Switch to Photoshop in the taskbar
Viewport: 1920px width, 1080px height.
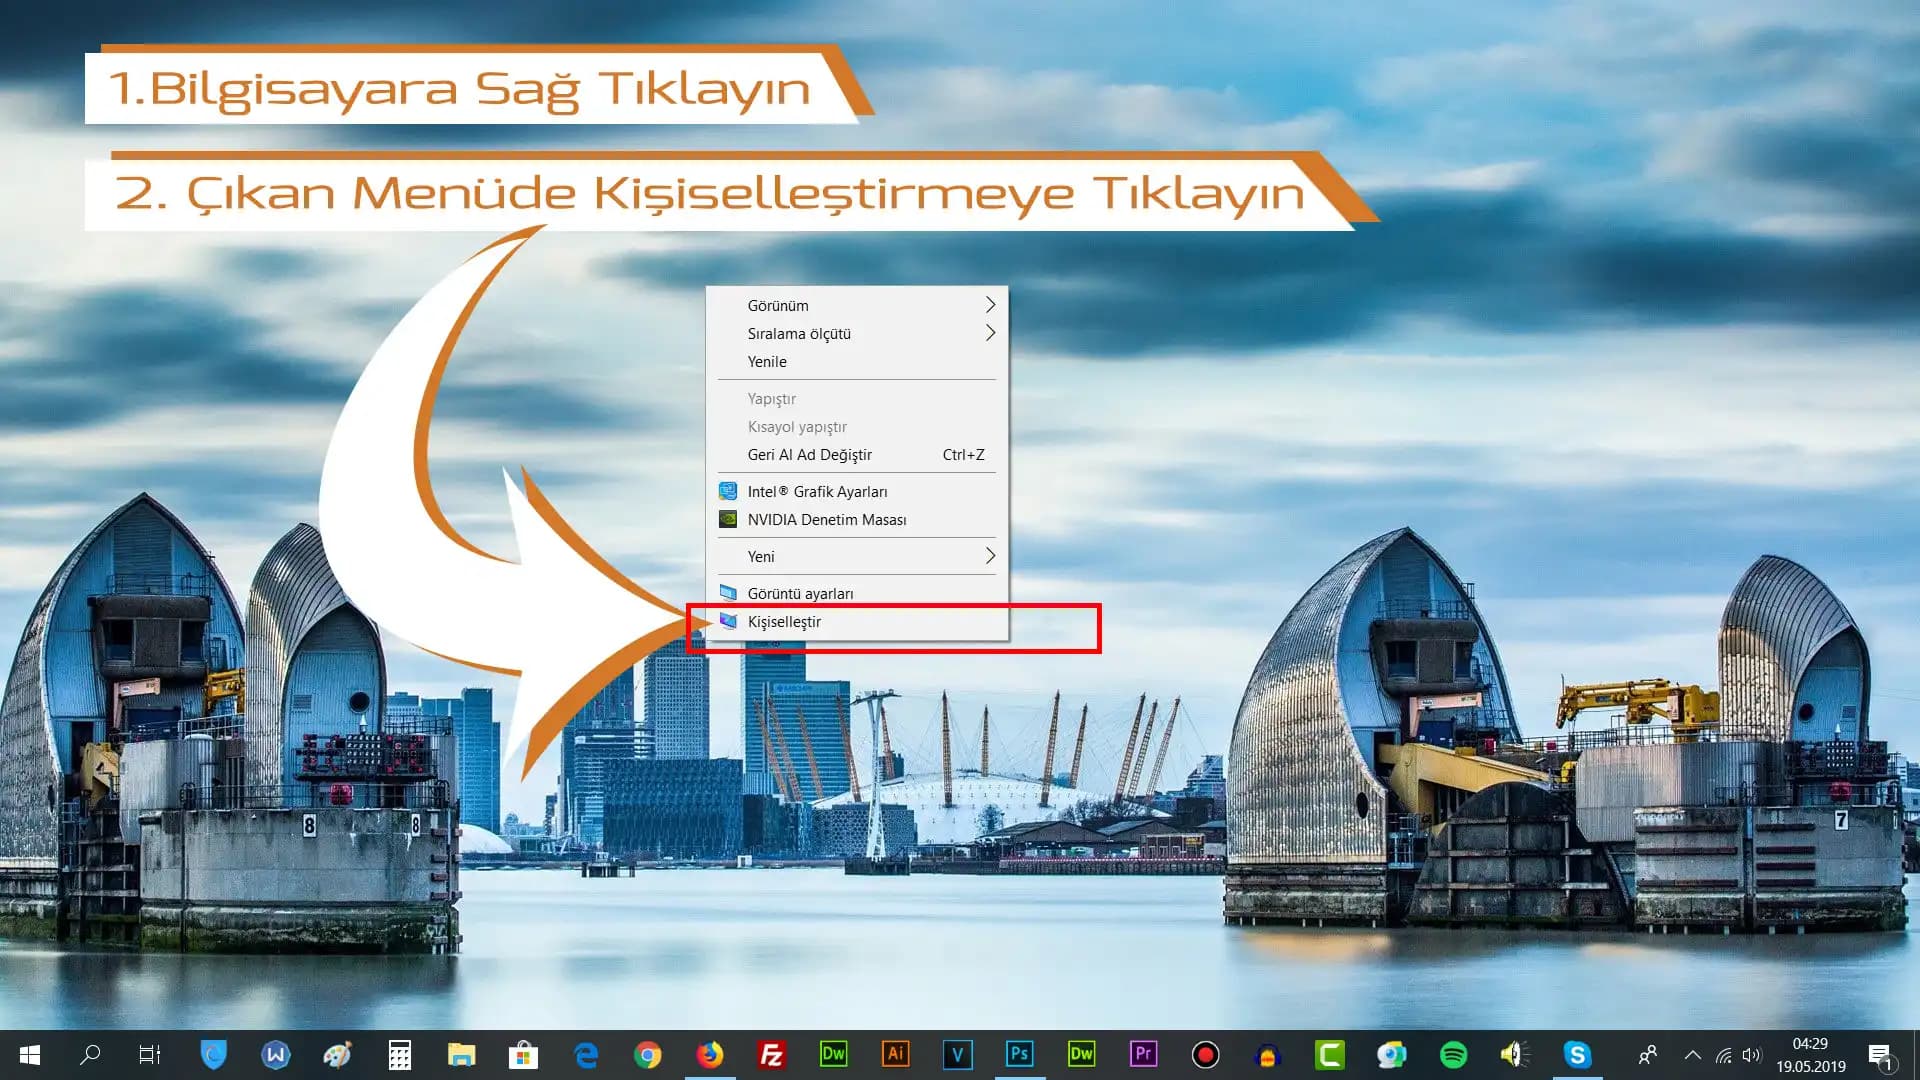(1019, 1054)
